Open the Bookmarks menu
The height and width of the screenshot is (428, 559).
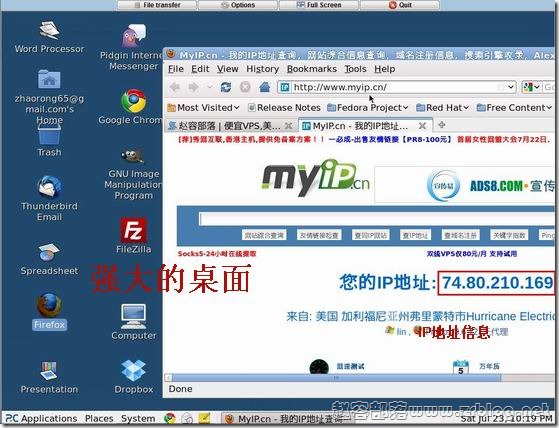[312, 69]
